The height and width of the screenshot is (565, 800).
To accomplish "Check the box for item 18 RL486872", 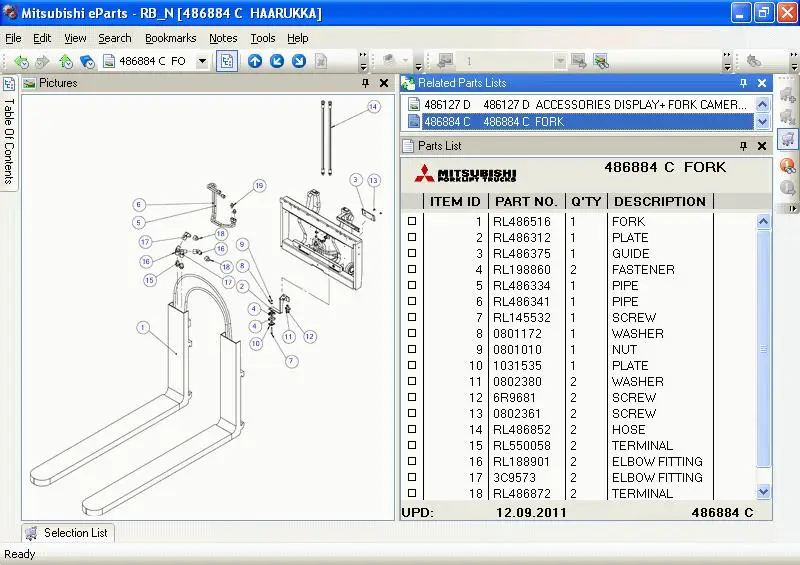I will pyautogui.click(x=412, y=493).
